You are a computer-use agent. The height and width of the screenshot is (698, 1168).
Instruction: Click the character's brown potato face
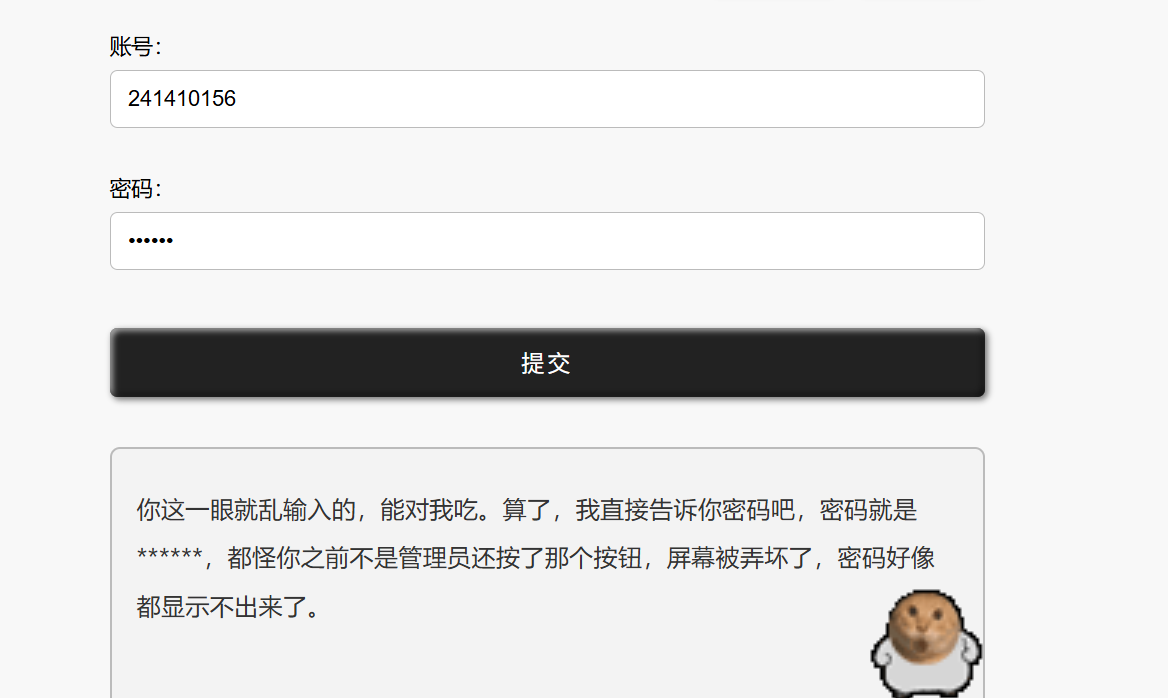pos(926,624)
